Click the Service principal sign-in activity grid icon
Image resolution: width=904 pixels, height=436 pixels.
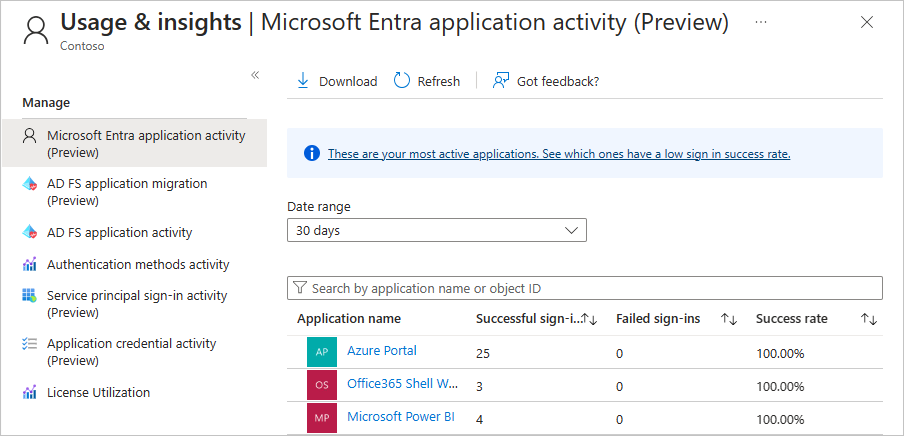29,296
